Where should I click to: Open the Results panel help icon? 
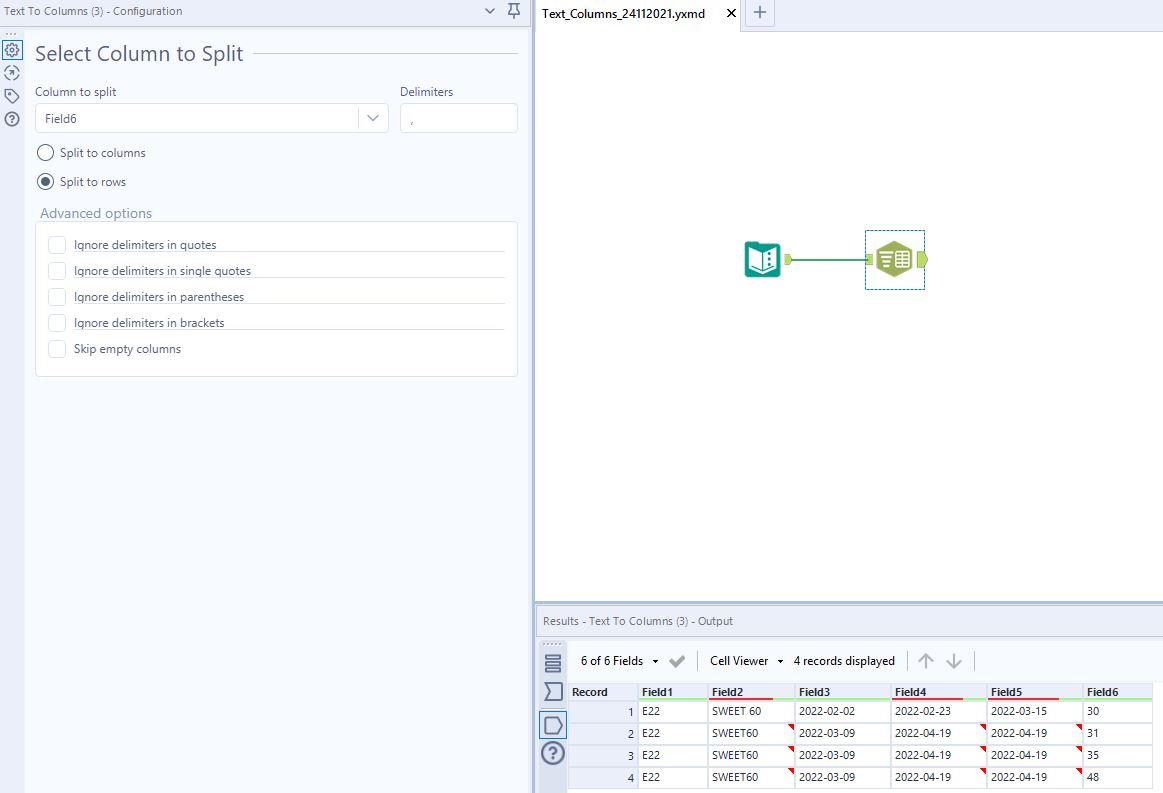pyautogui.click(x=553, y=753)
